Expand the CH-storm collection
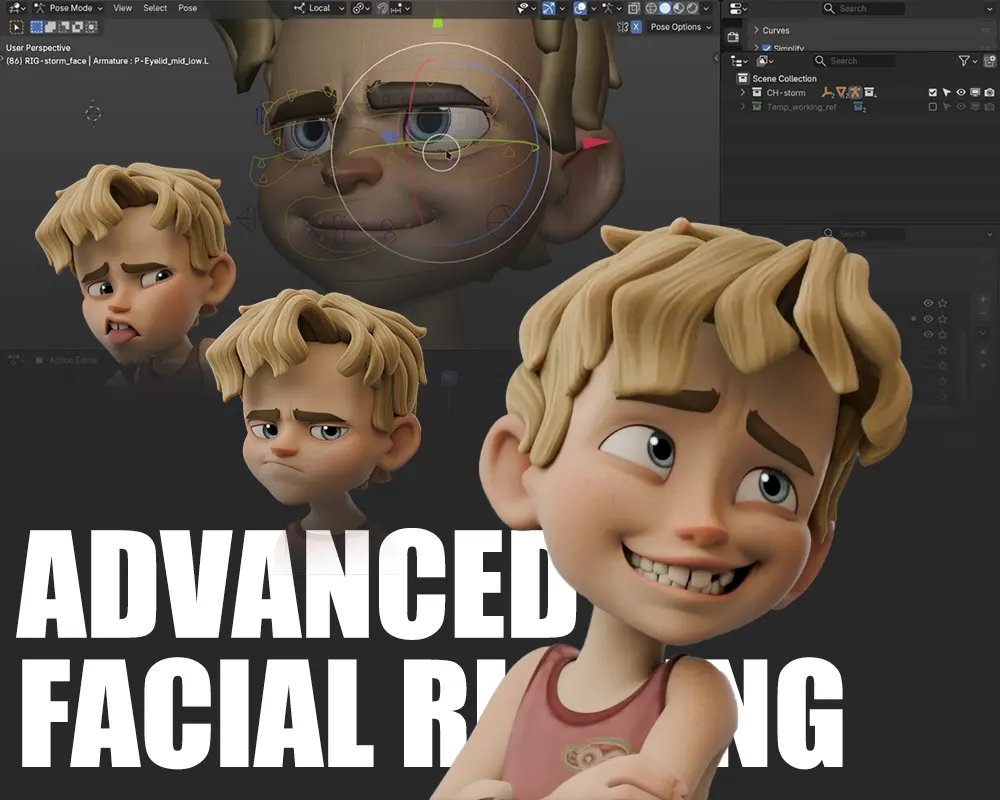Image resolution: width=1000 pixels, height=800 pixels. pos(742,93)
